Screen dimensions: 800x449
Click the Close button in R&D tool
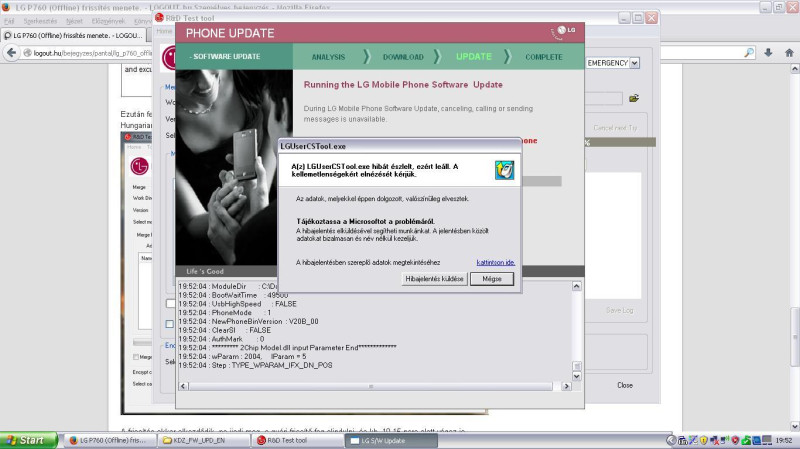tap(624, 385)
